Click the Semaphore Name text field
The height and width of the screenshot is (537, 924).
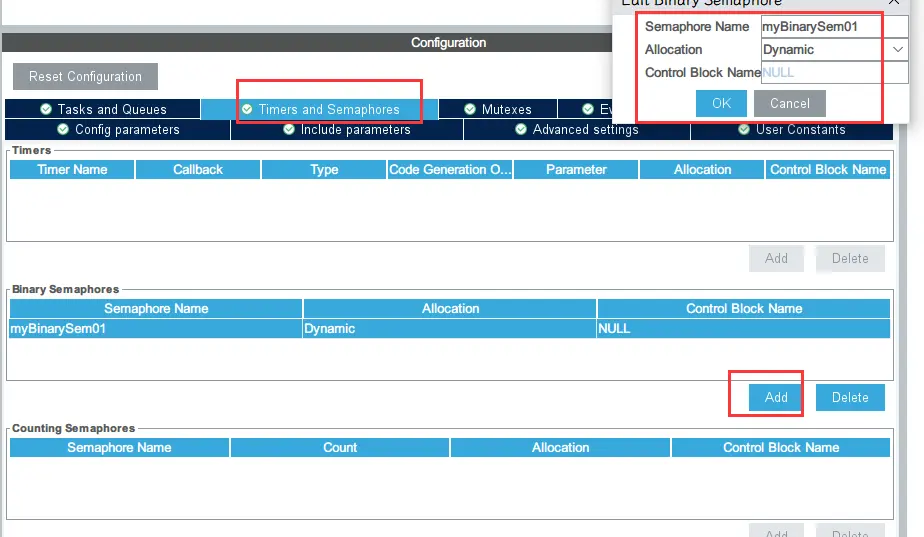tap(820, 26)
